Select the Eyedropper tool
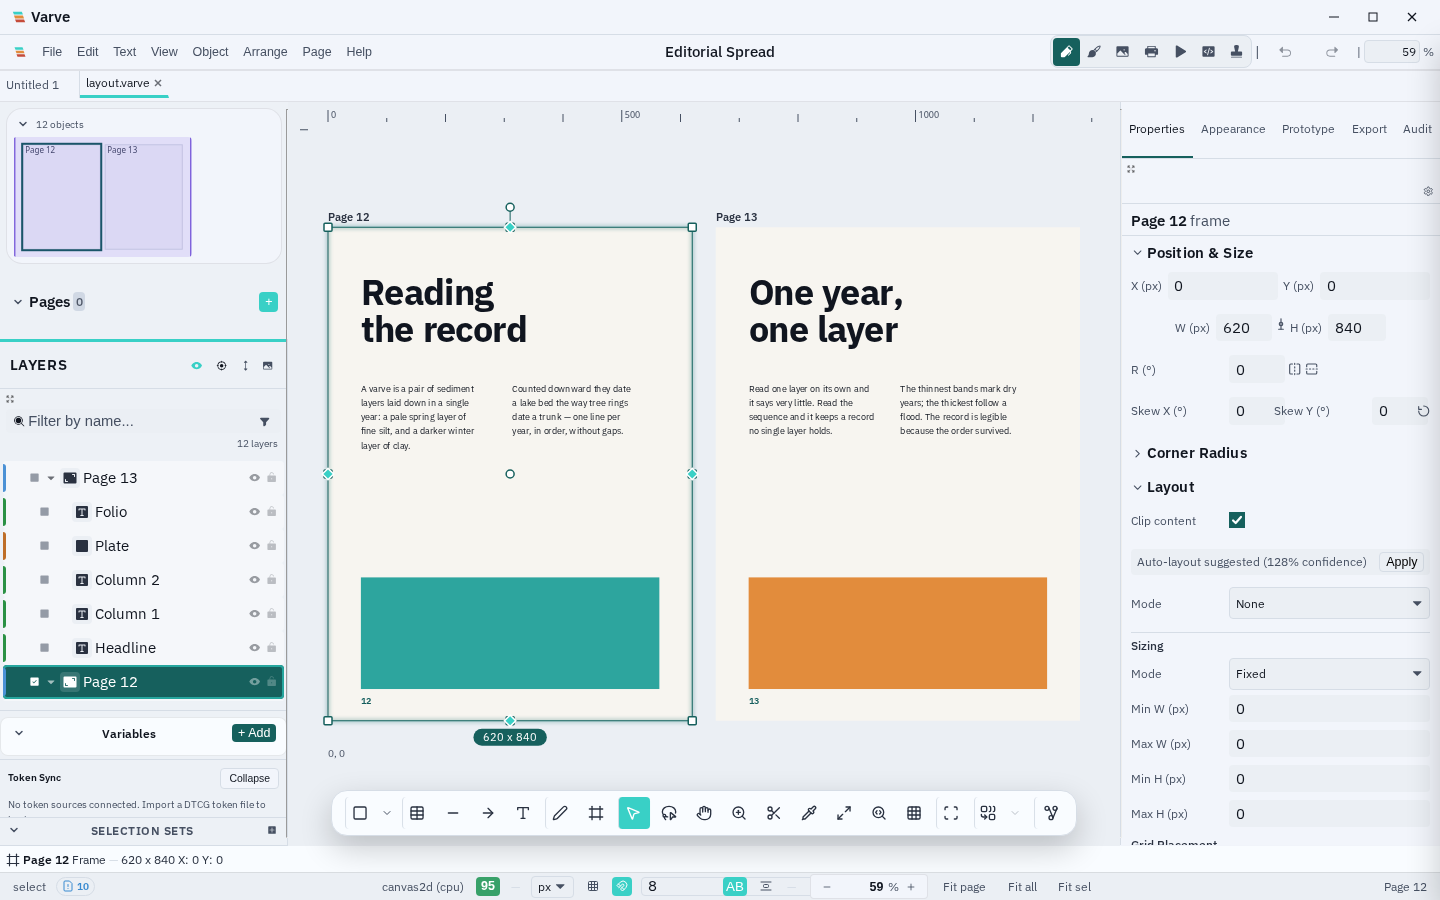1440x900 pixels. 809,813
